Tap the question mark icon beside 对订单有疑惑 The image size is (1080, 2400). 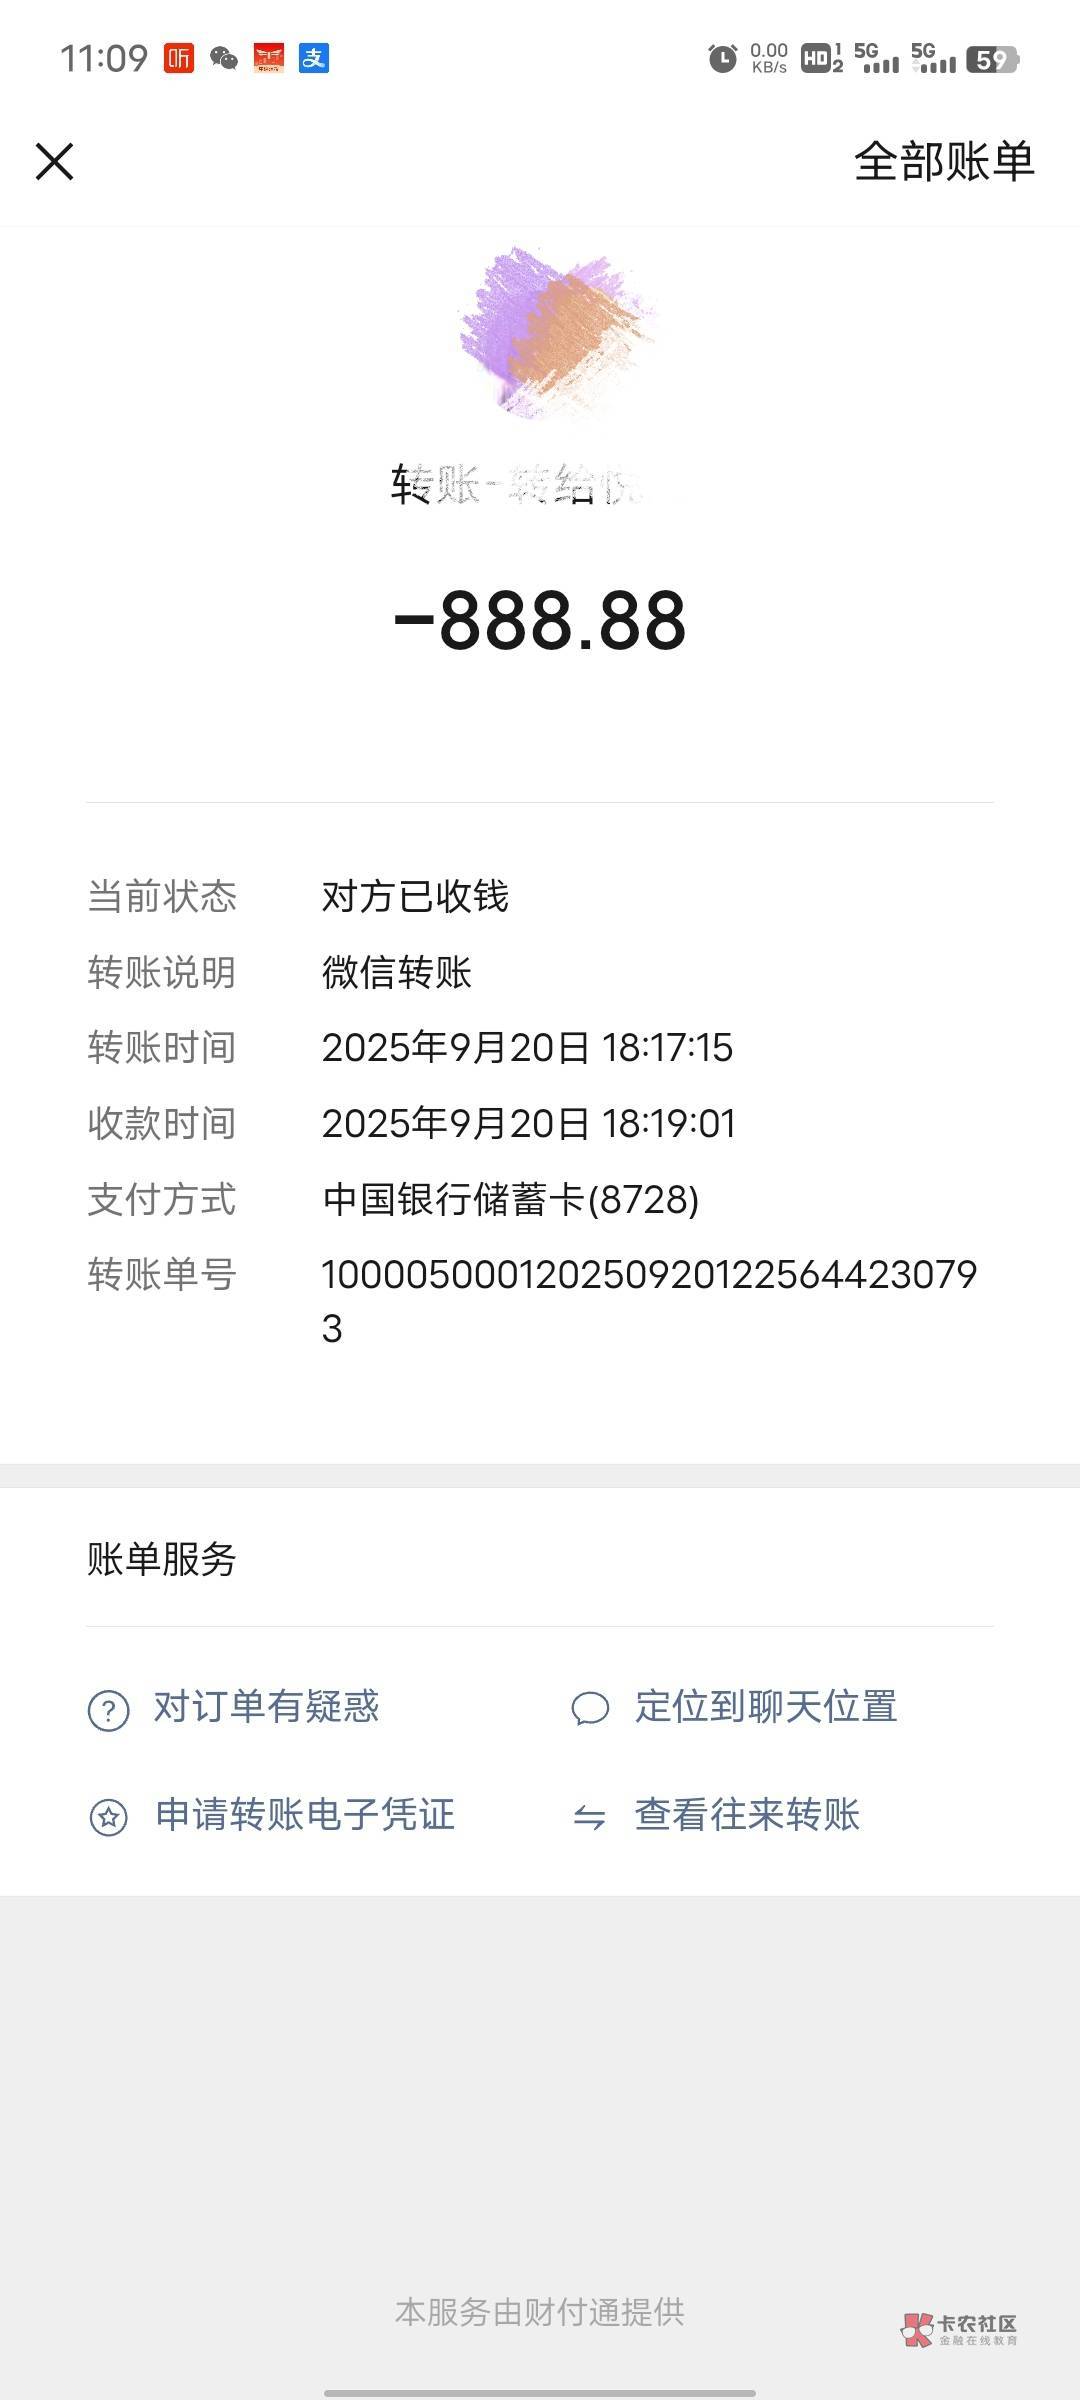tap(109, 1710)
